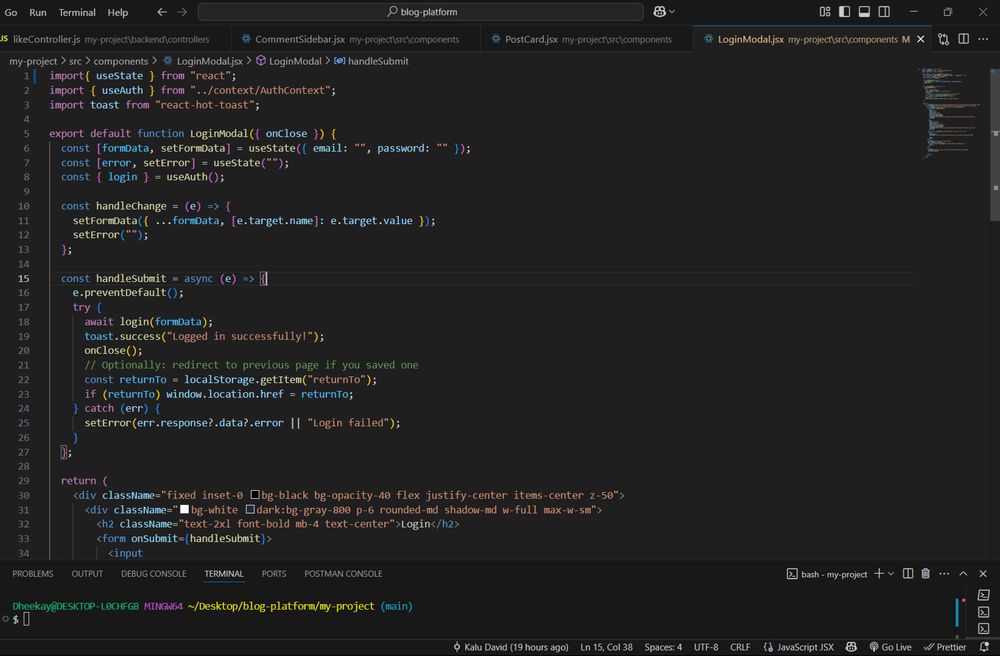Open the Copilot icon in the title bar
This screenshot has height=656, width=1000.
(659, 11)
